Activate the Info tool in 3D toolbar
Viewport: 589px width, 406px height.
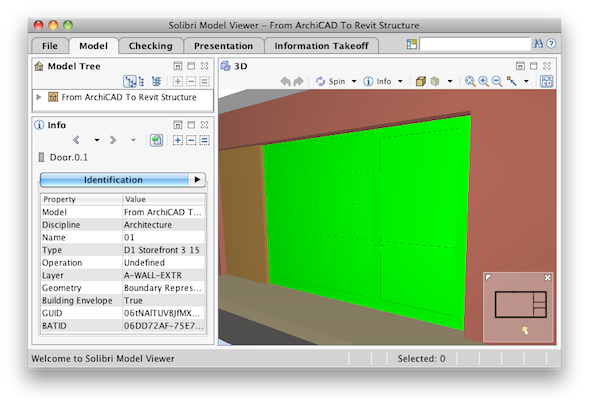pyautogui.click(x=377, y=81)
